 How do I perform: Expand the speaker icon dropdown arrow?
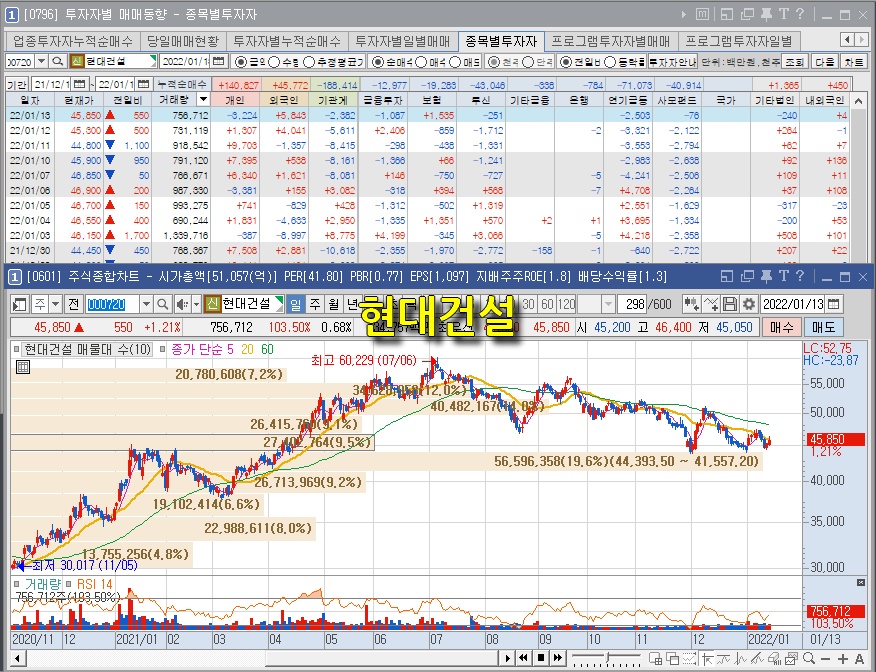click(196, 304)
